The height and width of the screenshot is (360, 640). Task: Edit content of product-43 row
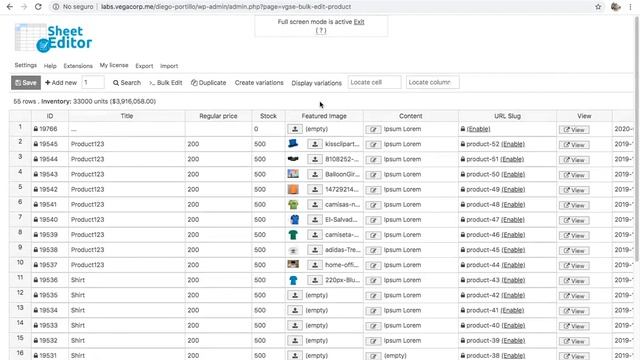[373, 280]
